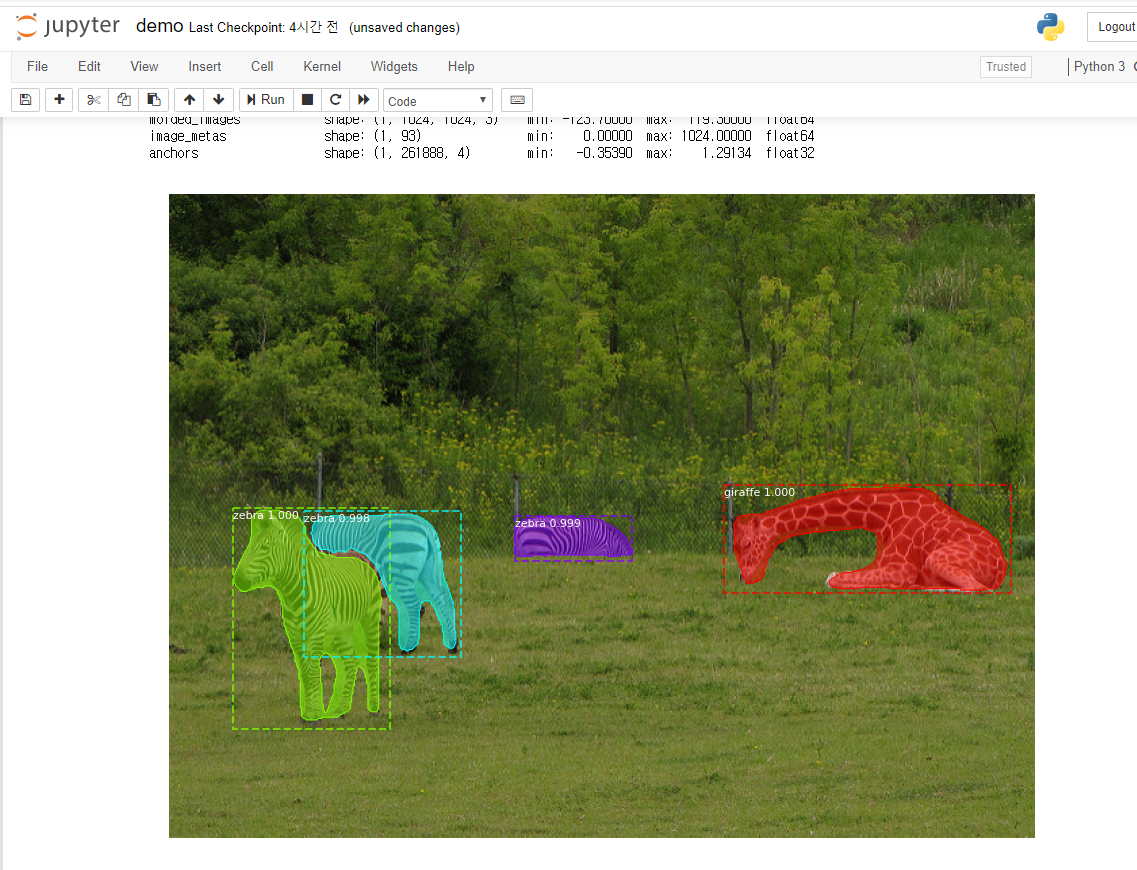
Task: Click the giraffe 1.000 detection label
Action: pyautogui.click(x=759, y=492)
